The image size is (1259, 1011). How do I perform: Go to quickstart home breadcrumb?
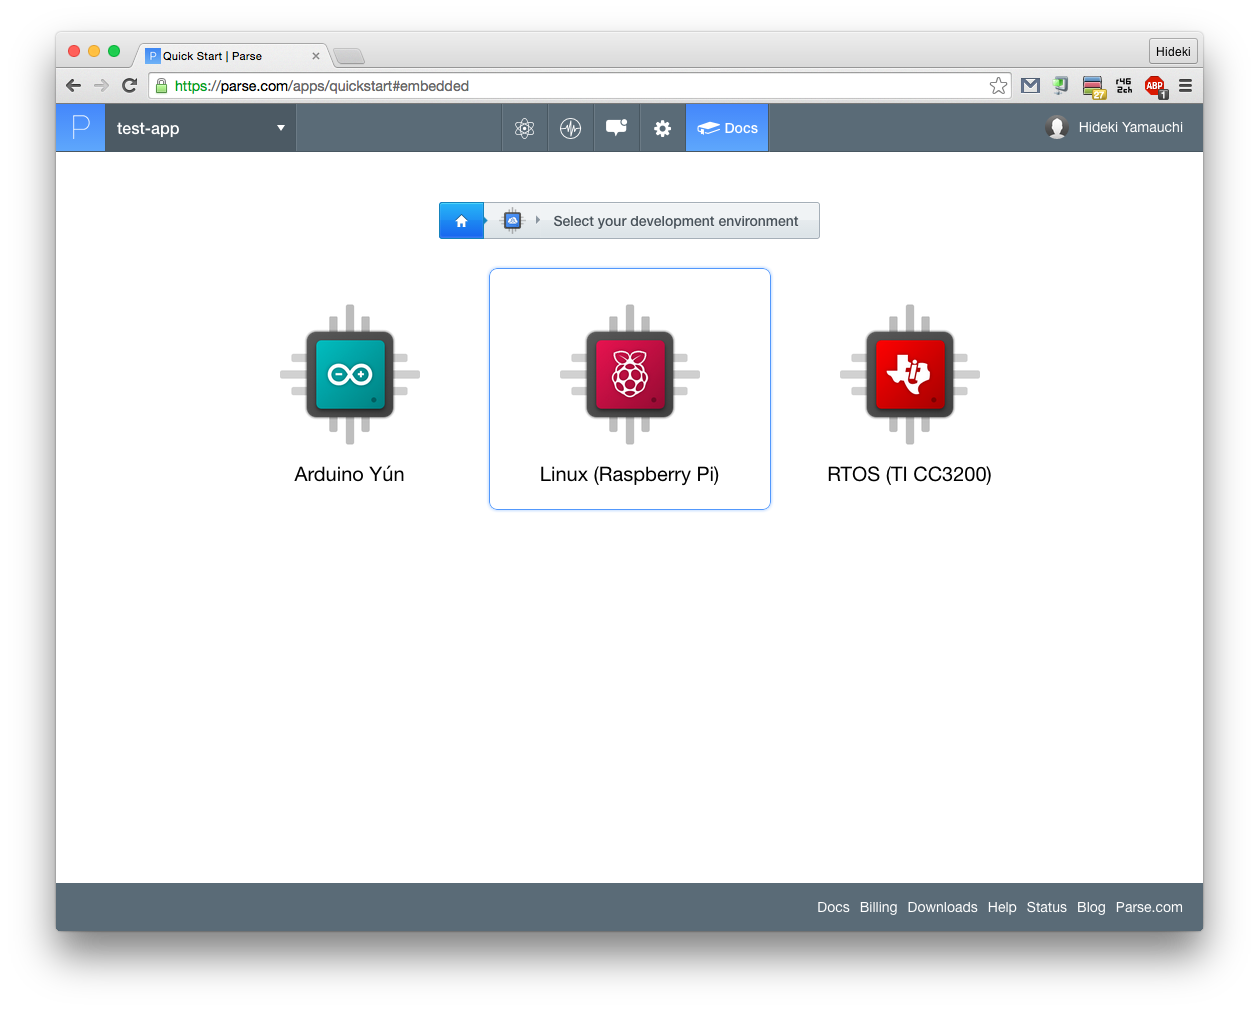pos(461,221)
